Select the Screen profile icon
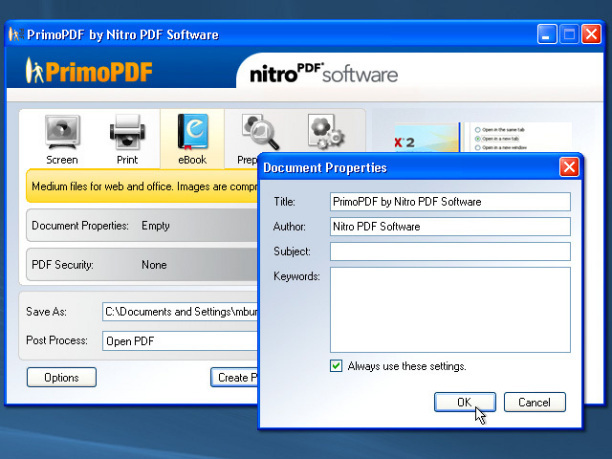The height and width of the screenshot is (459, 612). [62, 132]
